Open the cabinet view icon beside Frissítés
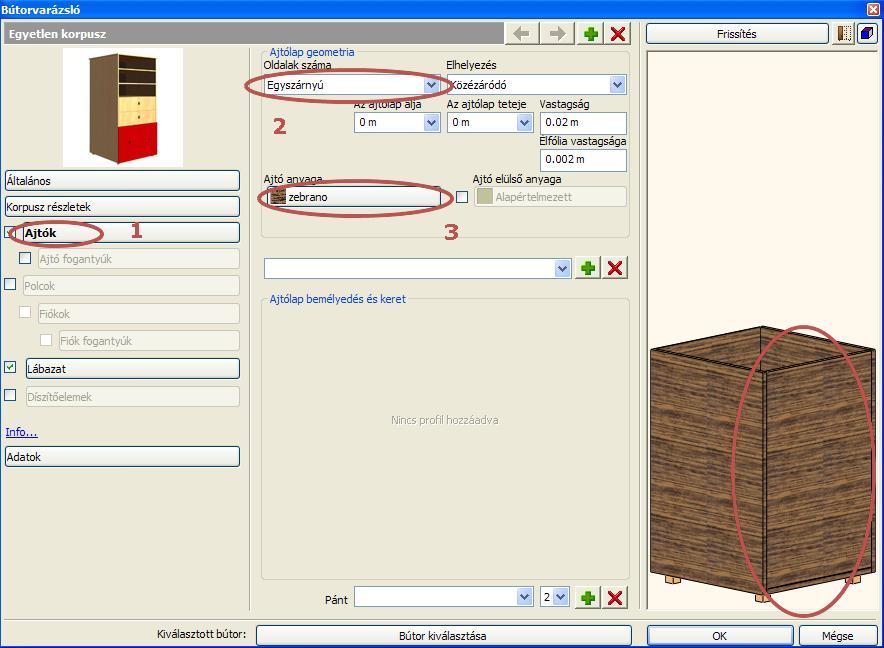 tap(843, 34)
